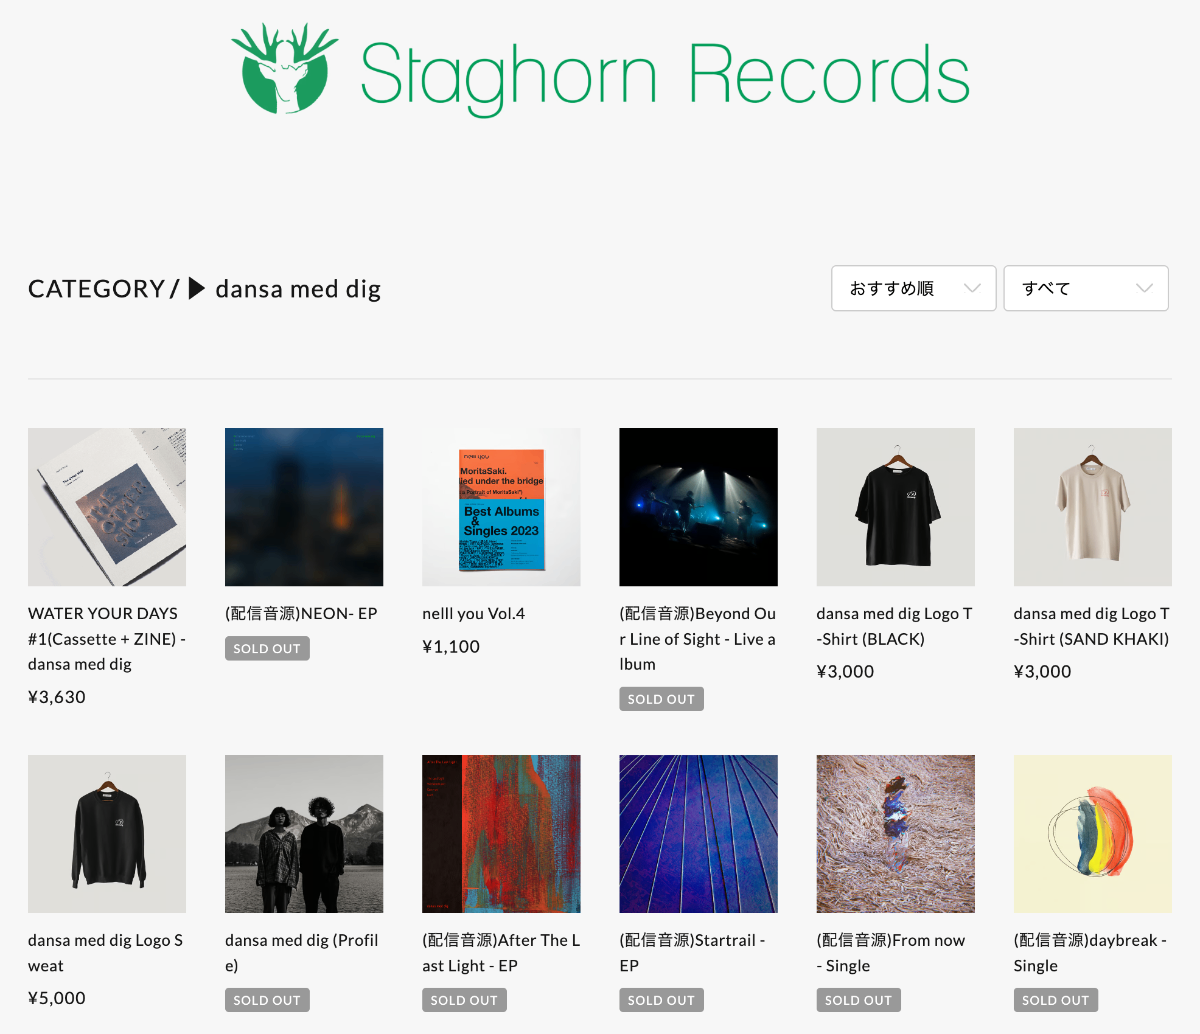This screenshot has width=1200, height=1034.
Task: Click the dansa med dig category triangle
Action: pyautogui.click(x=197, y=289)
